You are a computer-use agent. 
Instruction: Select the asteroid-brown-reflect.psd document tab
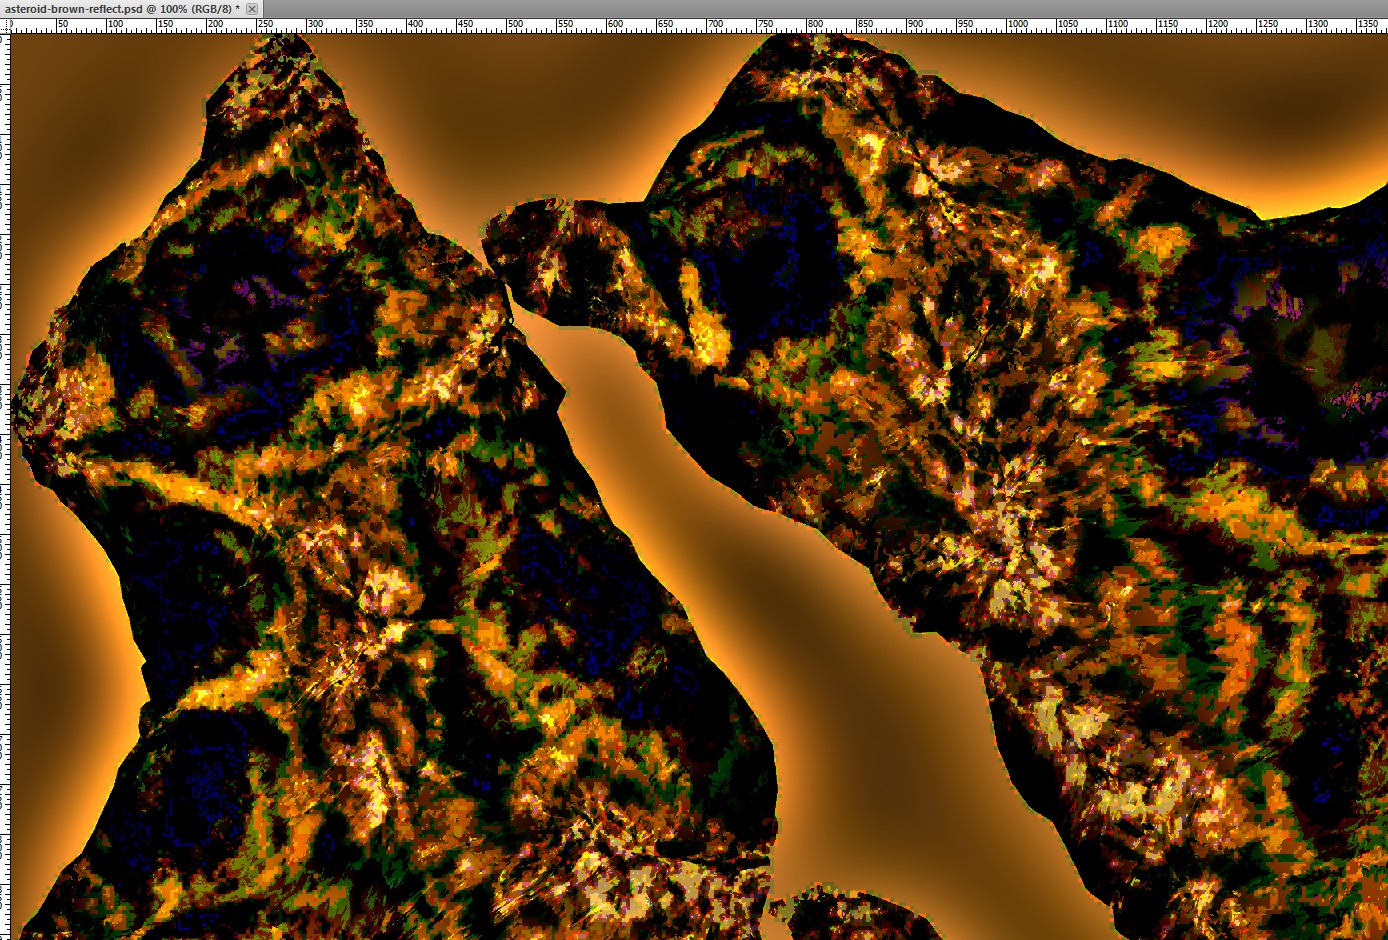(x=130, y=8)
